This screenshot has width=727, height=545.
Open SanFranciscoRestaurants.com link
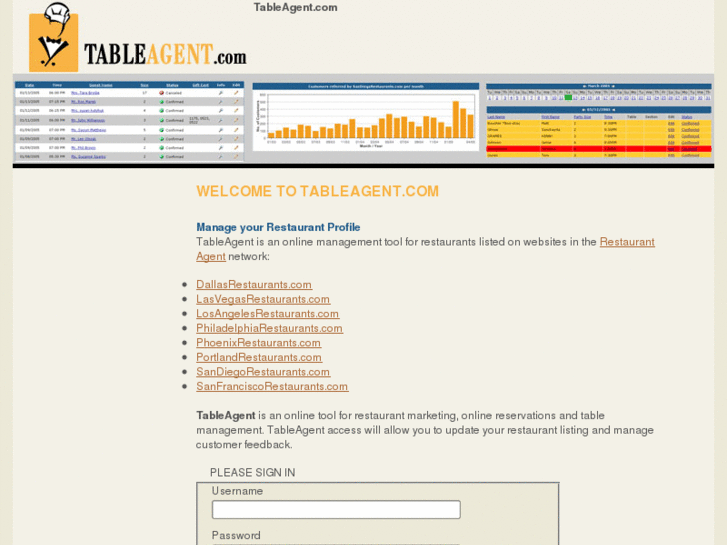pos(272,386)
